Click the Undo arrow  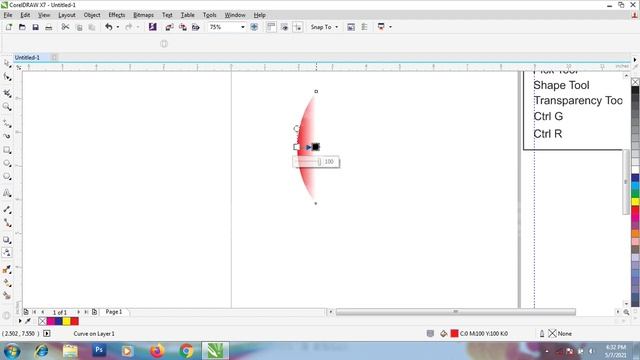109,27
